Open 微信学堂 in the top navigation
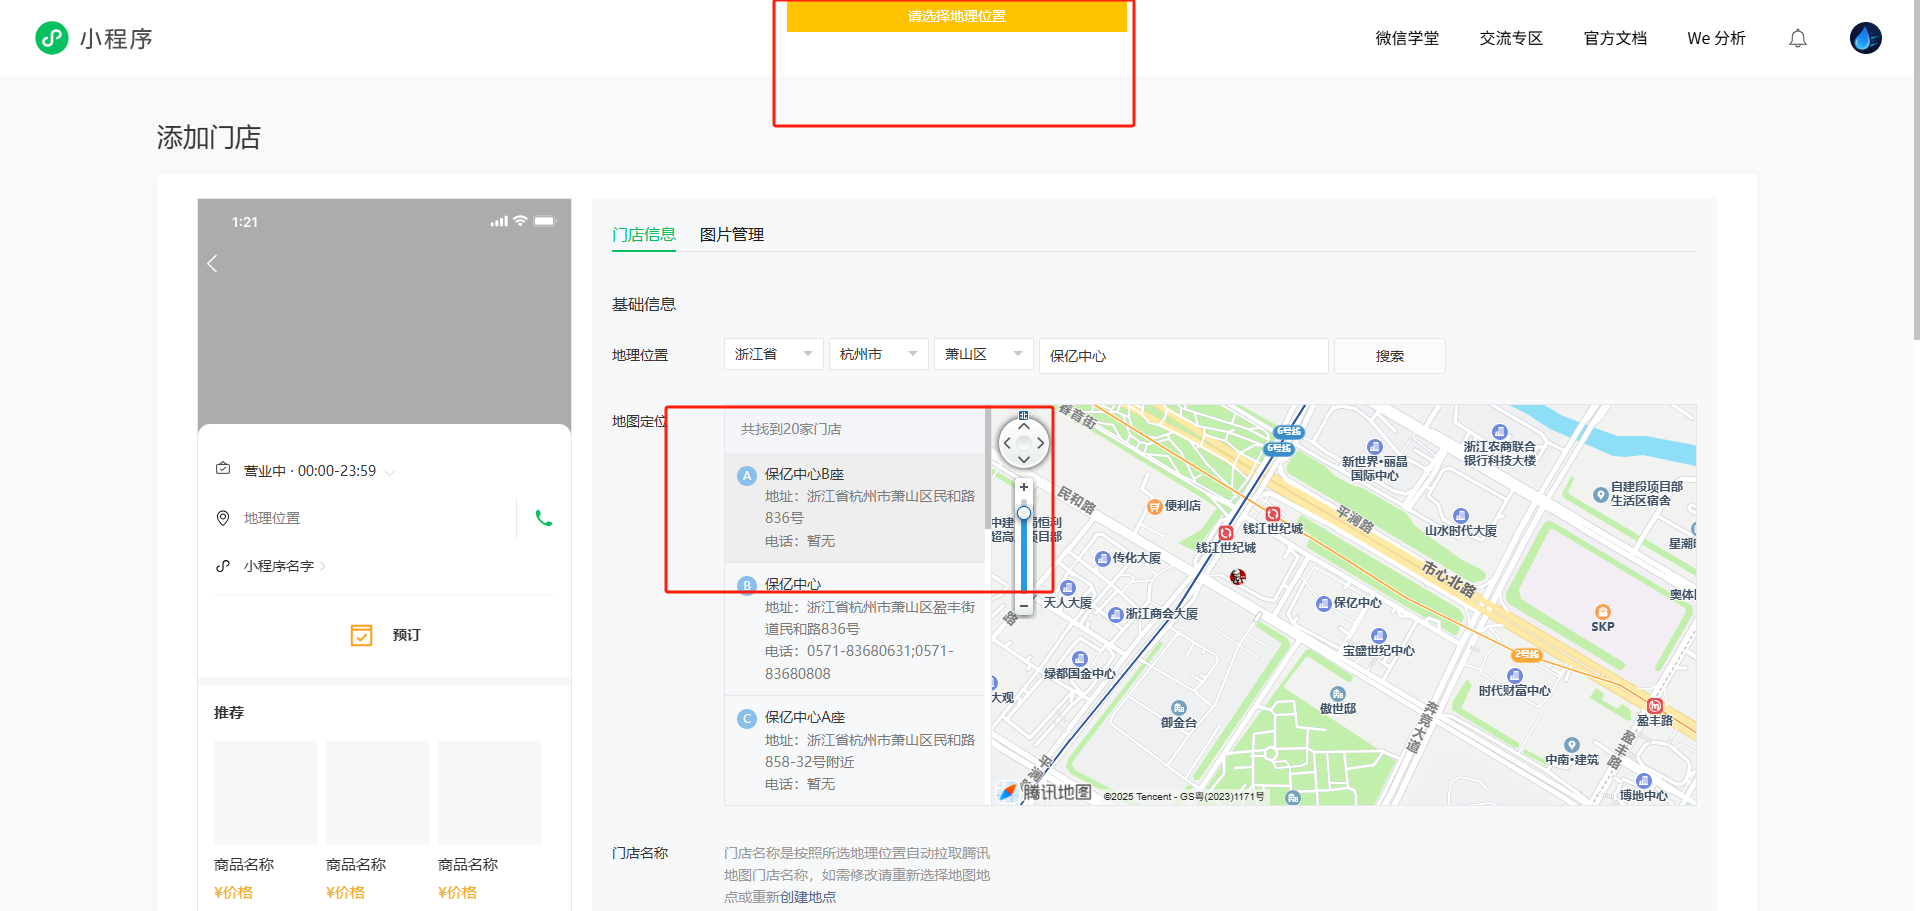The image size is (1920, 911). tap(1407, 38)
